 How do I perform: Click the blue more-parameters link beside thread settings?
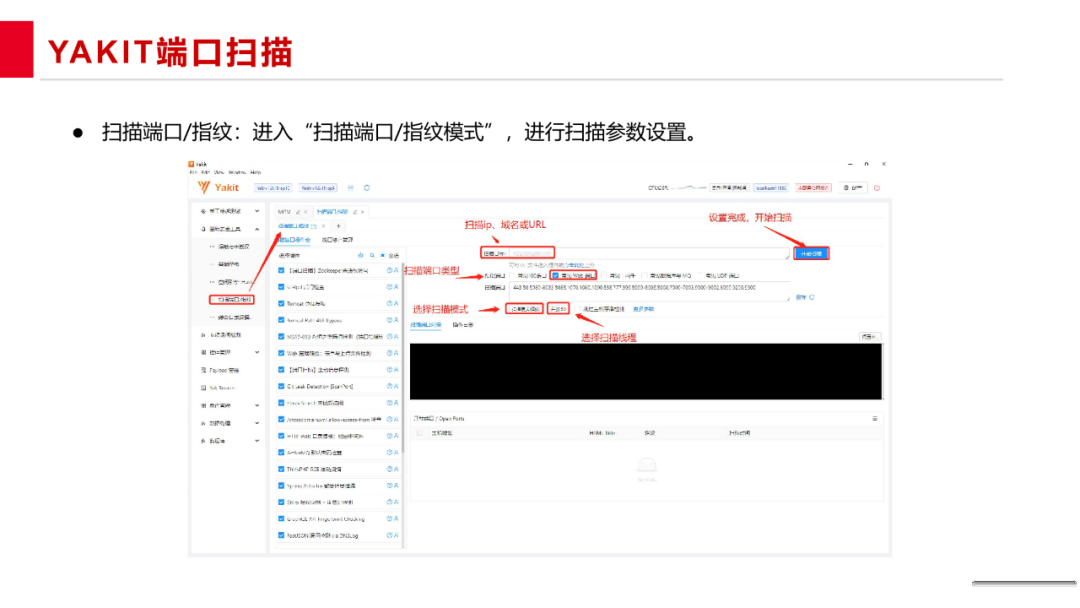643,309
